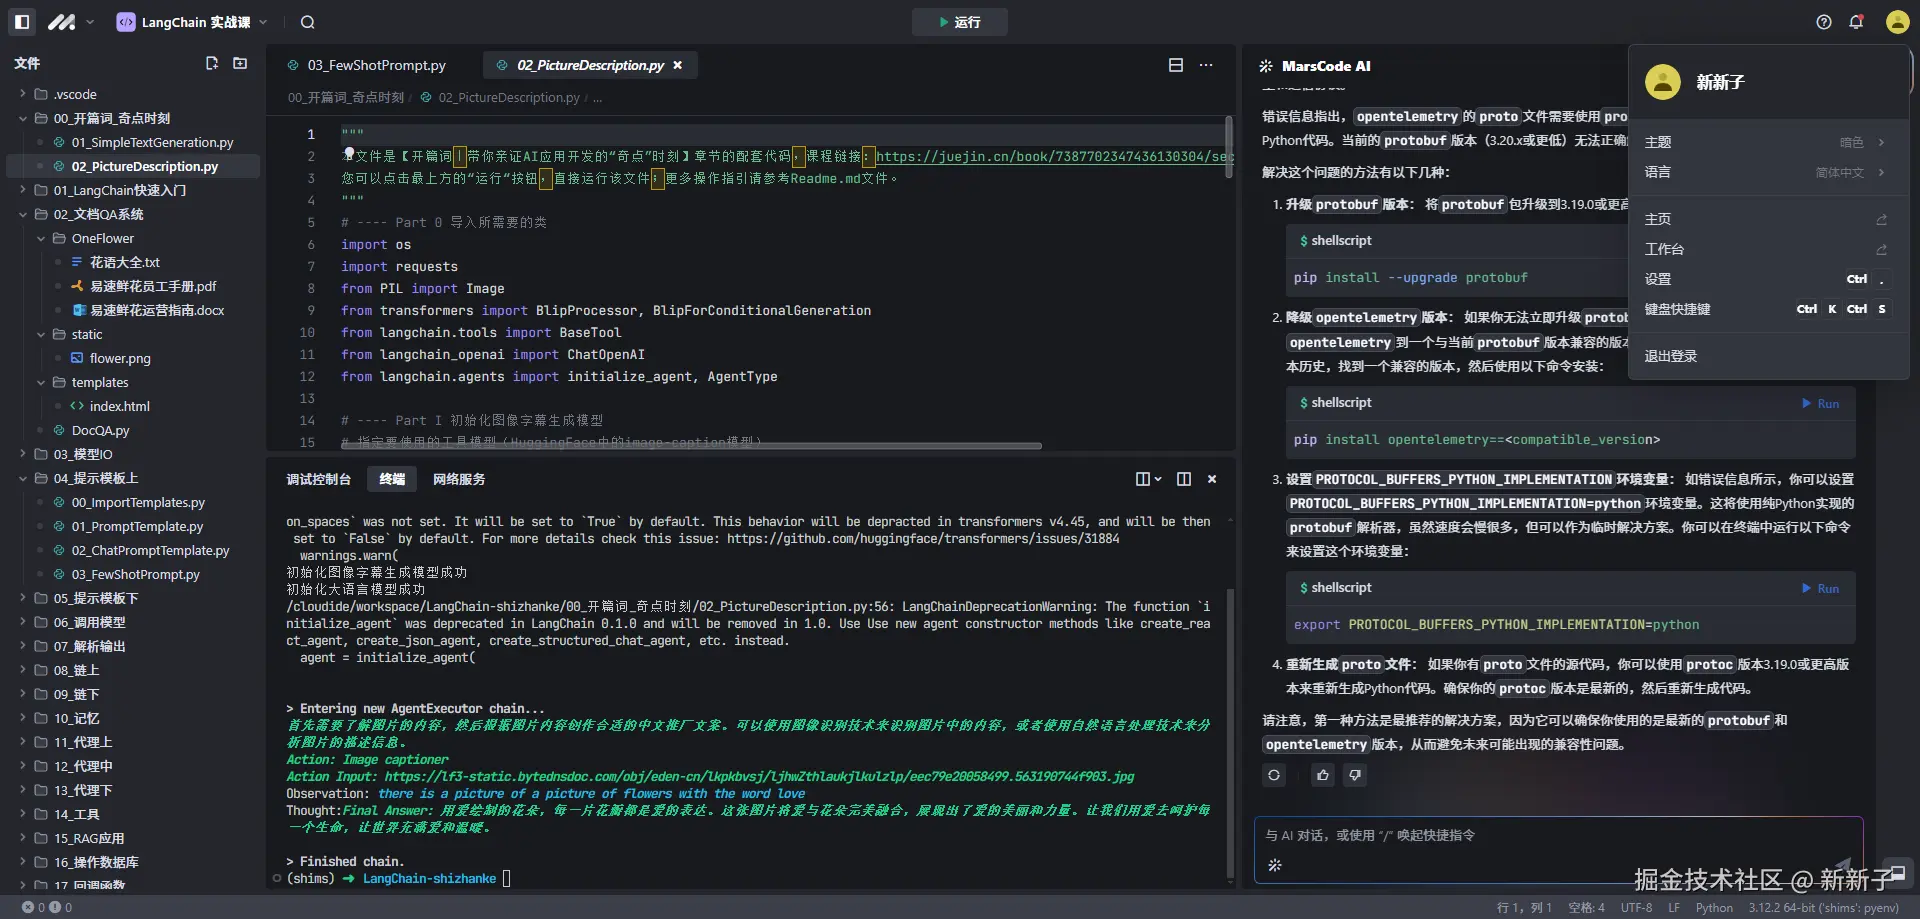Thumbs up the AI response

(1323, 775)
